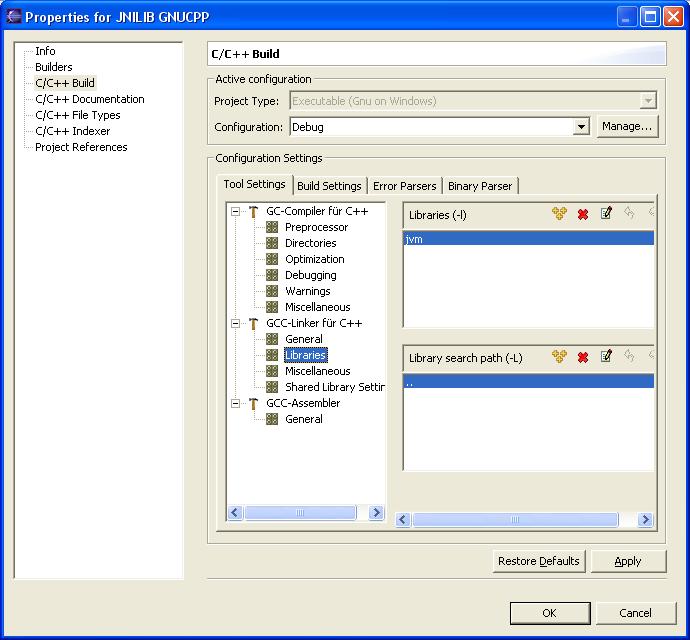Move entry up in Library search path (-L) toolbar
The height and width of the screenshot is (640, 690).
click(629, 356)
